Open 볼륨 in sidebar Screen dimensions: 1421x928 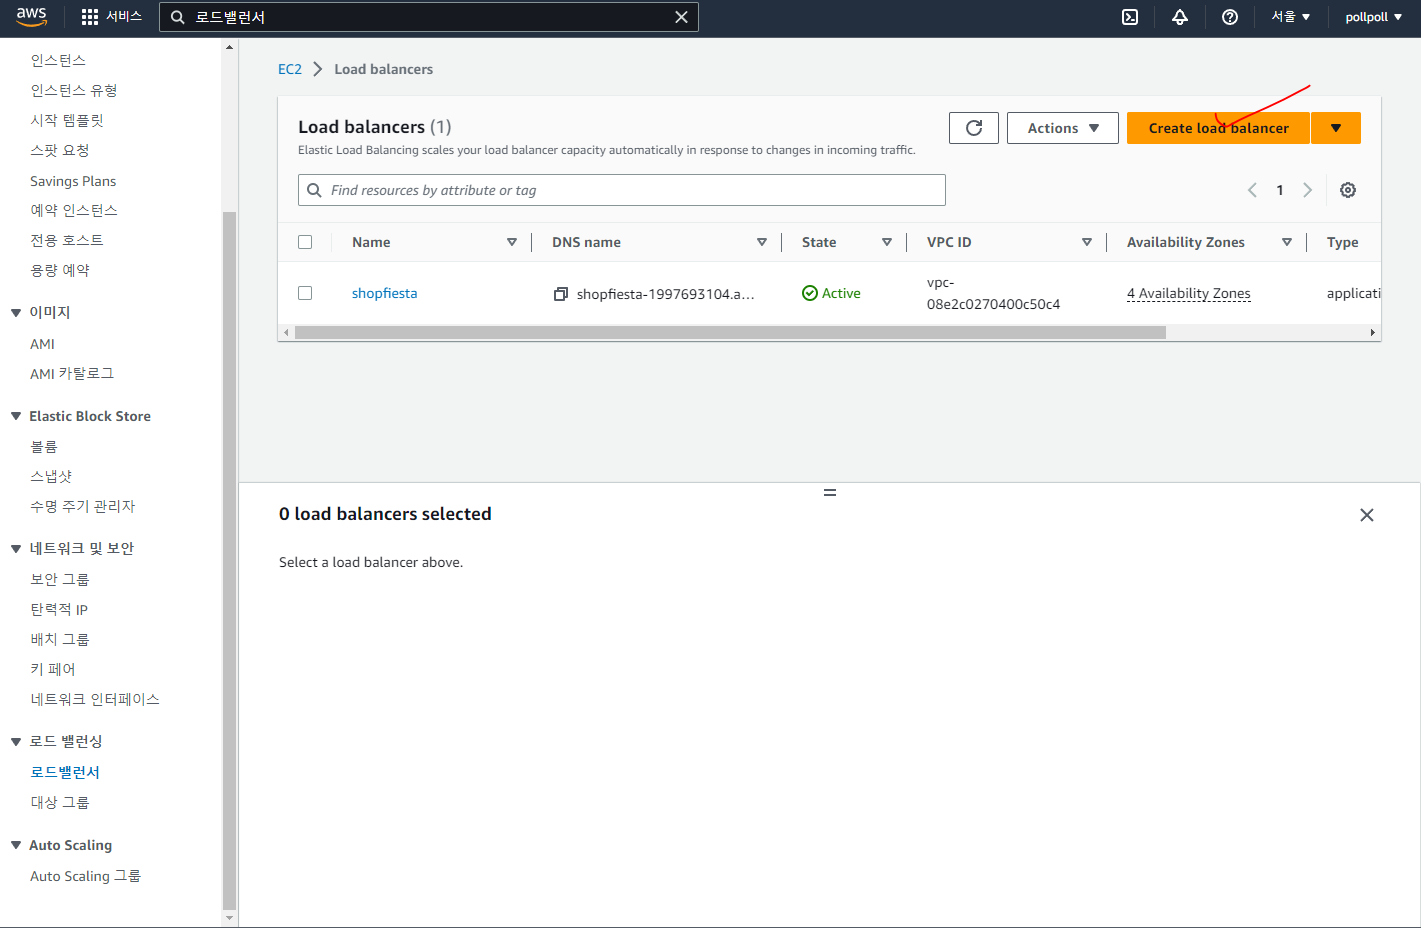click(x=44, y=446)
